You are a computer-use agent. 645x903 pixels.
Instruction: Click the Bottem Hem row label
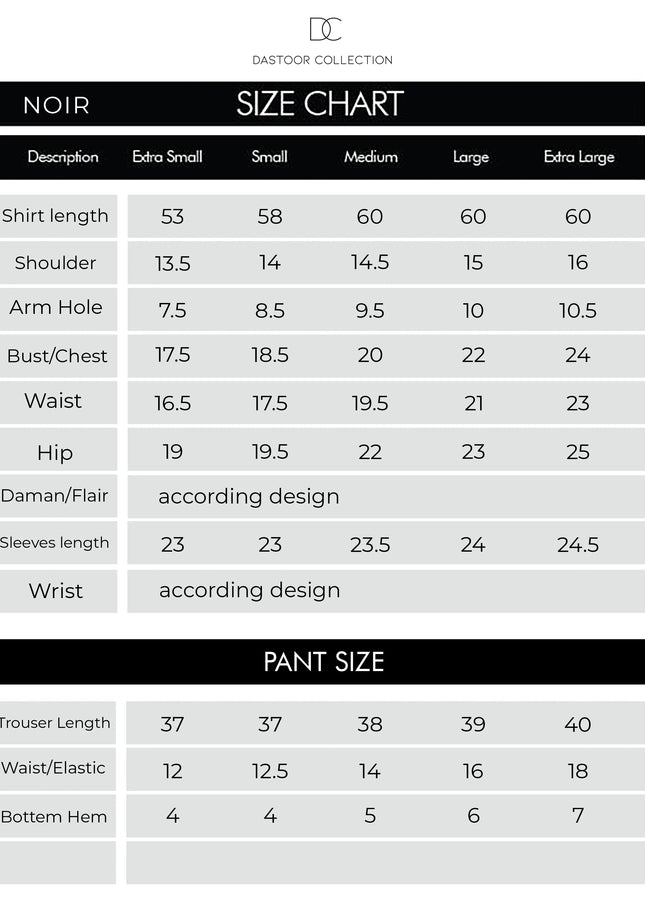(54, 817)
